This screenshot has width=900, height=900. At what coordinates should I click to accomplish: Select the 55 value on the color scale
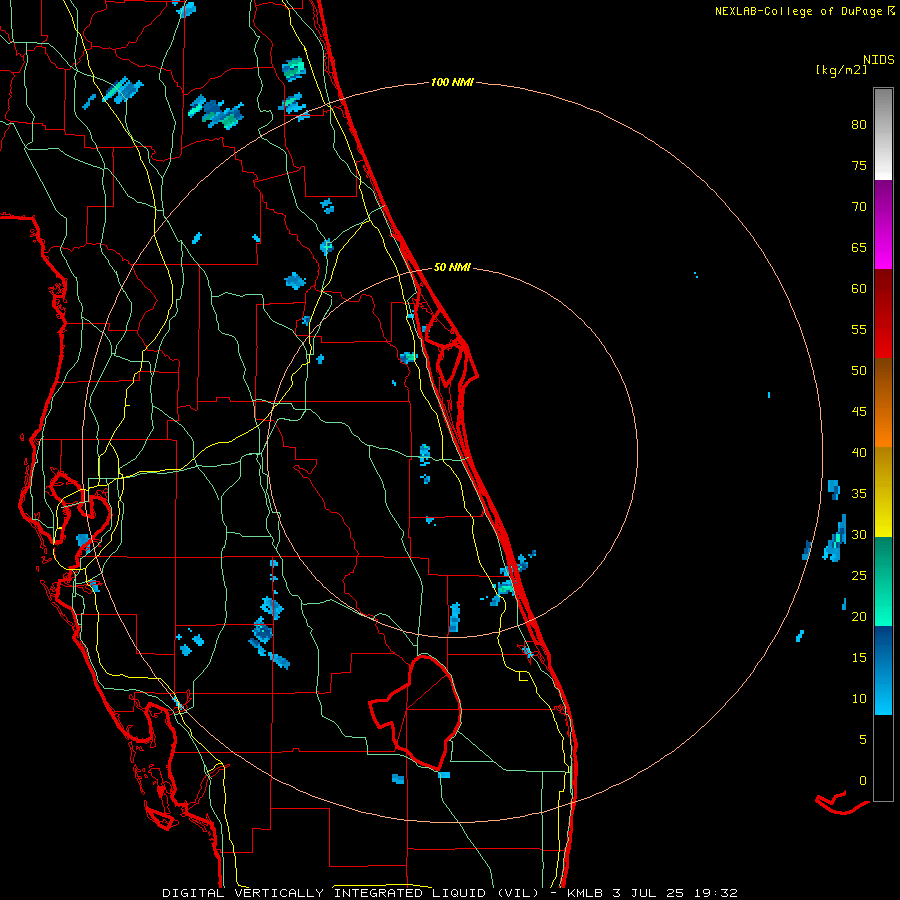click(x=859, y=329)
